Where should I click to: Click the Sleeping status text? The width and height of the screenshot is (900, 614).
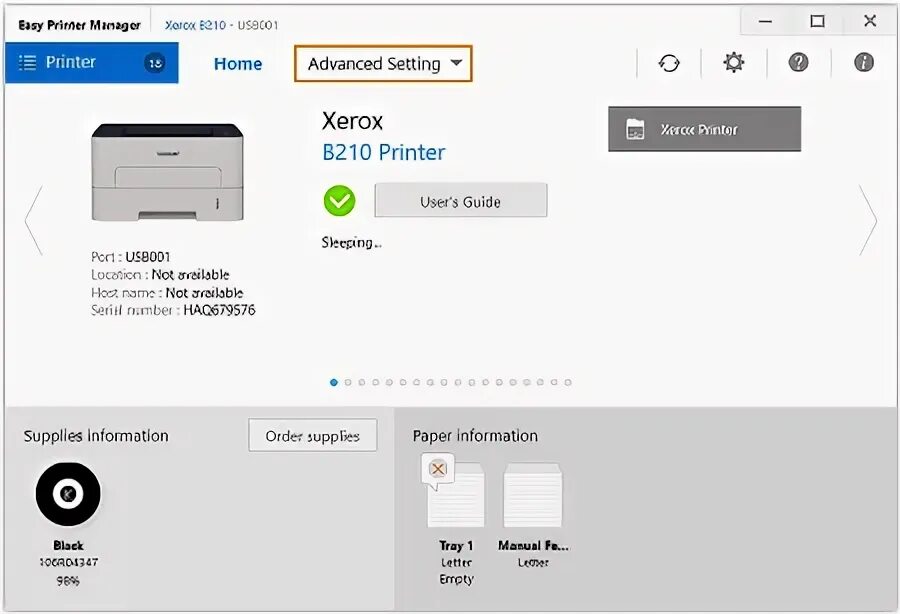point(351,243)
